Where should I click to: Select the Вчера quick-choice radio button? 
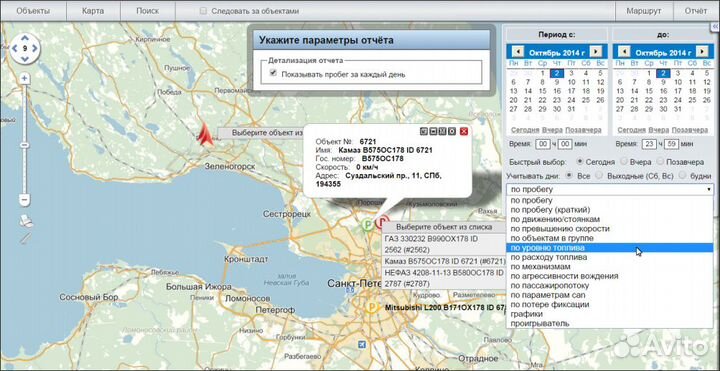pos(624,162)
